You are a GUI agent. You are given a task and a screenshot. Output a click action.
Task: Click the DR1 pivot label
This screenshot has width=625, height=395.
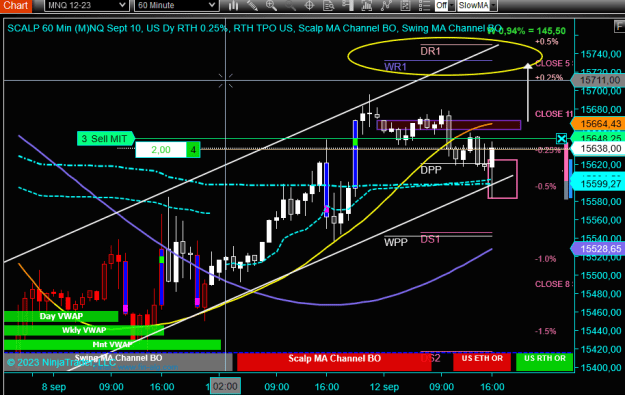click(x=430, y=51)
